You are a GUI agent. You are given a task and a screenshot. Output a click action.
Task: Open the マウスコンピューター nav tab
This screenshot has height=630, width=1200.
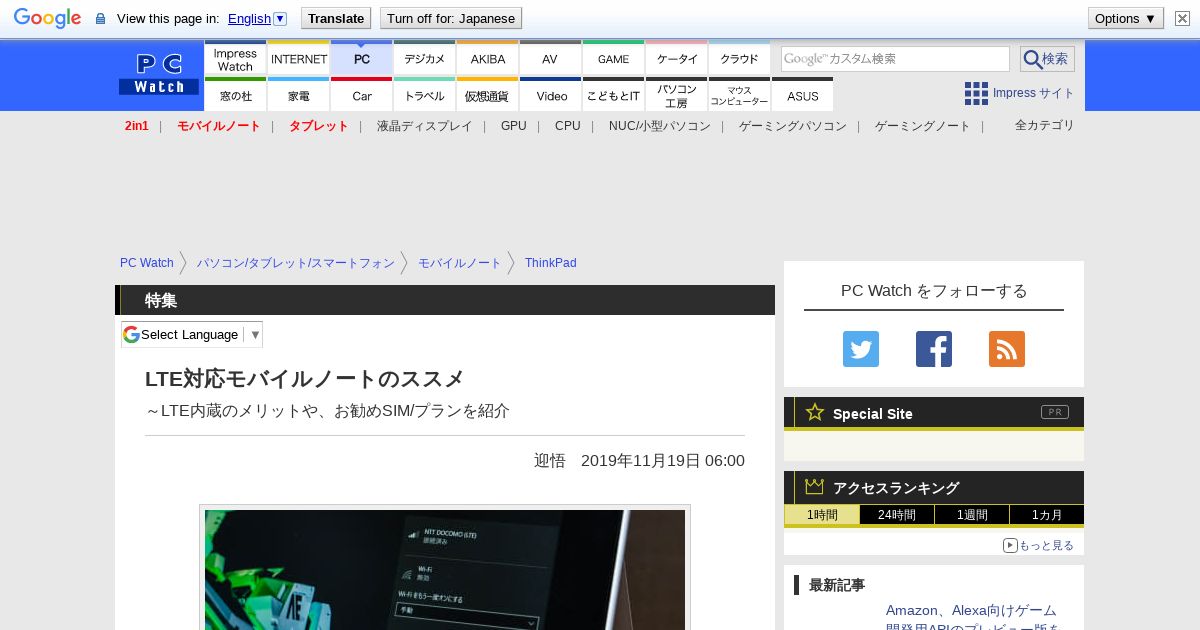tap(740, 95)
